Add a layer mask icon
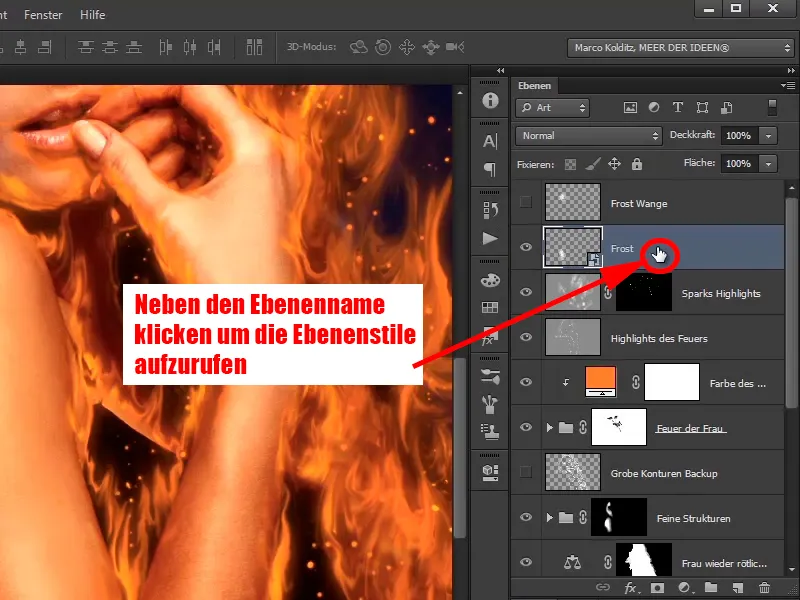 [658, 588]
